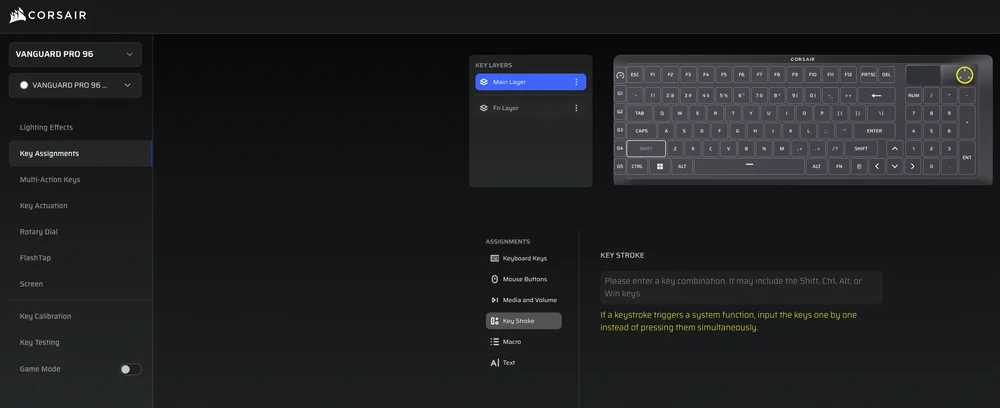Select the F1 key
The height and width of the screenshot is (408, 1000).
[x=652, y=75]
